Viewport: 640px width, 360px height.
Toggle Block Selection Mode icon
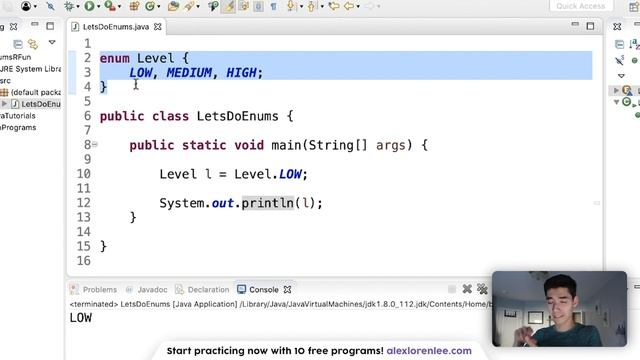coord(258,6)
